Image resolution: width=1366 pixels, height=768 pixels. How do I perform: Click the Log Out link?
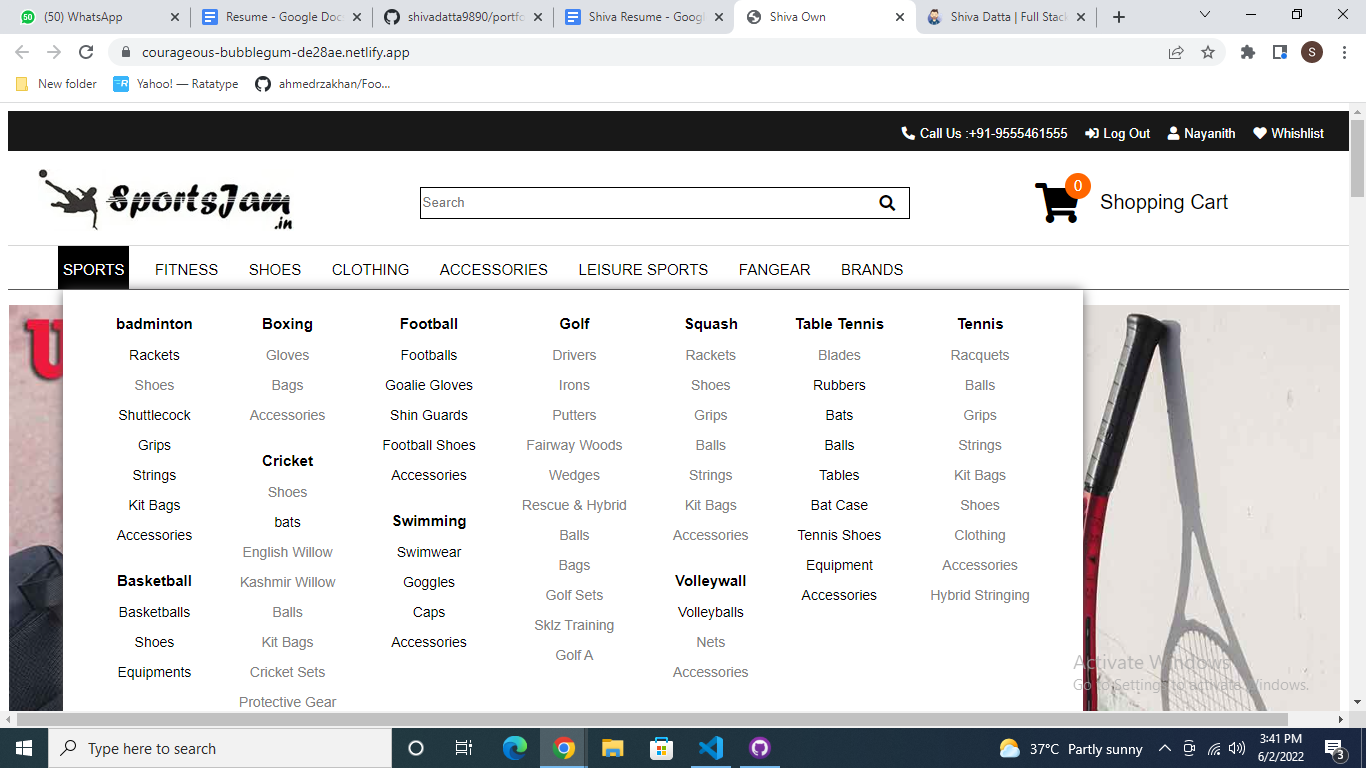coord(1118,133)
